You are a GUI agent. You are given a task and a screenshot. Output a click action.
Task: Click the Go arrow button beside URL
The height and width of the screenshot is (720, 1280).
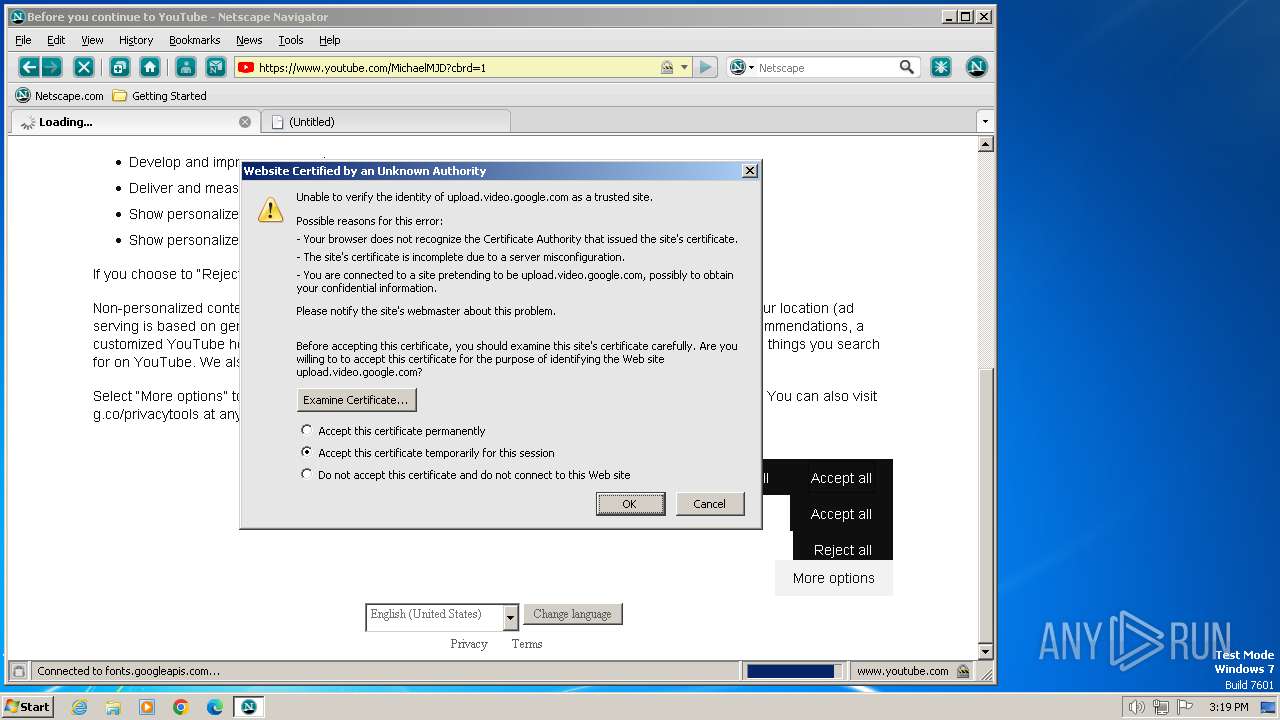[706, 67]
